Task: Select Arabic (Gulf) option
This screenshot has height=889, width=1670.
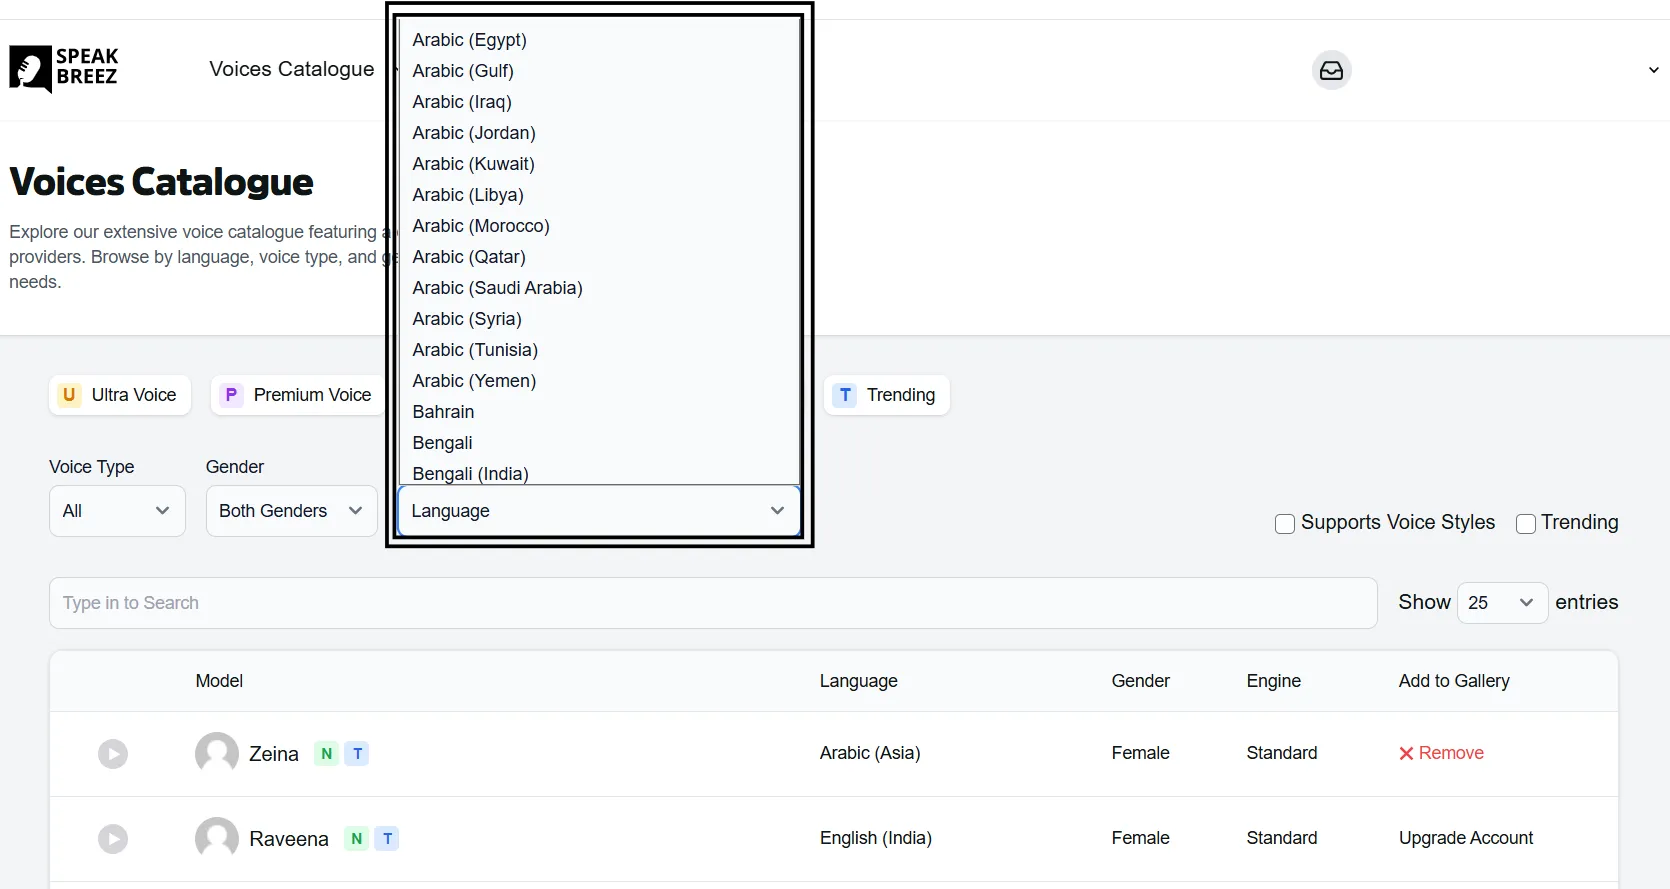Action: (599, 71)
